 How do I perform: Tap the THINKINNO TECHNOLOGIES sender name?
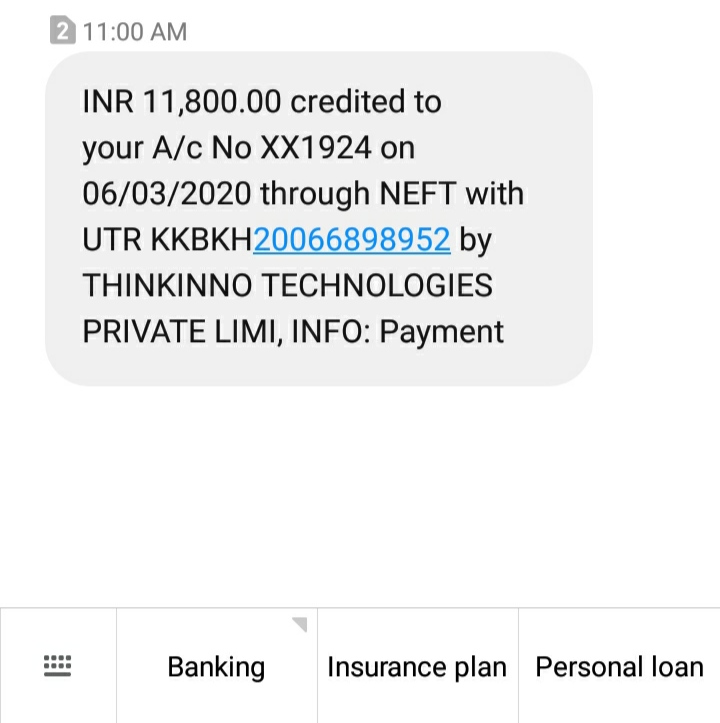point(287,285)
